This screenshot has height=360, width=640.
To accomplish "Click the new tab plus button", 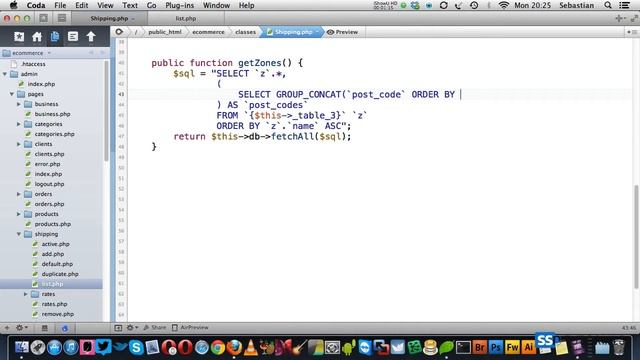I will pyautogui.click(x=619, y=18).
